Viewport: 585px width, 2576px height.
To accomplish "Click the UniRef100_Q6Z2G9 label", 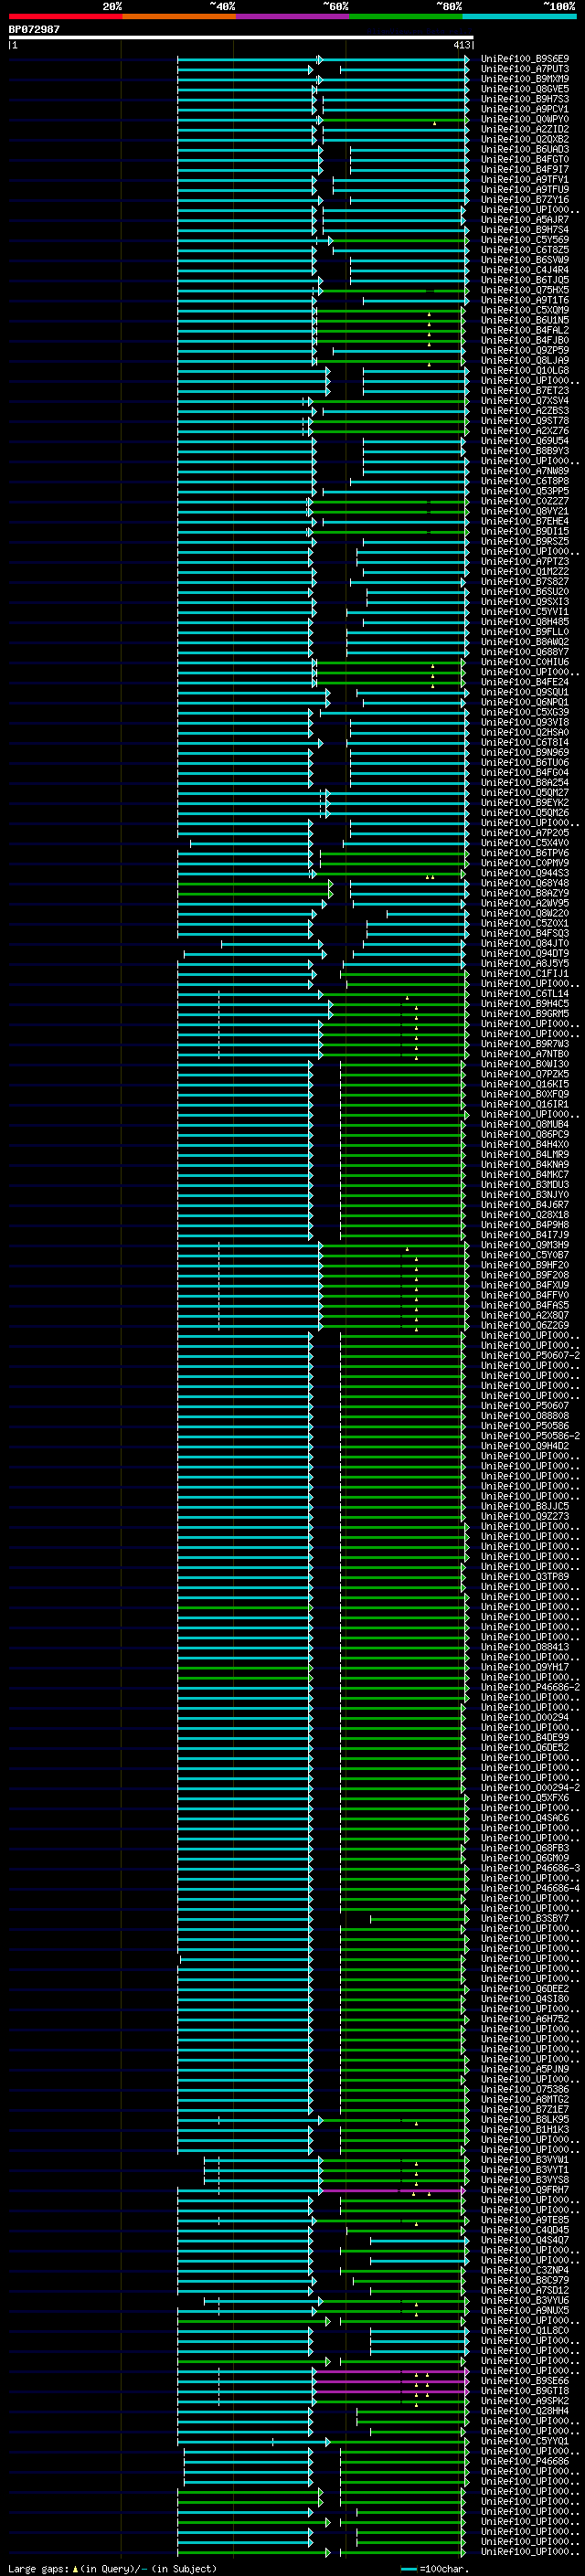I will coord(525,1325).
